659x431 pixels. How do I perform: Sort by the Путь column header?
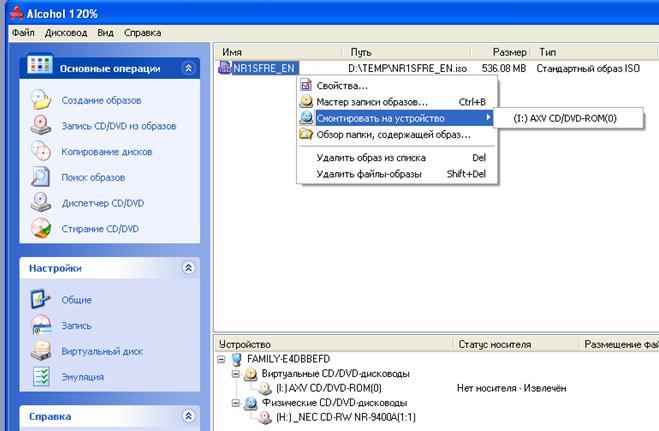pos(407,52)
